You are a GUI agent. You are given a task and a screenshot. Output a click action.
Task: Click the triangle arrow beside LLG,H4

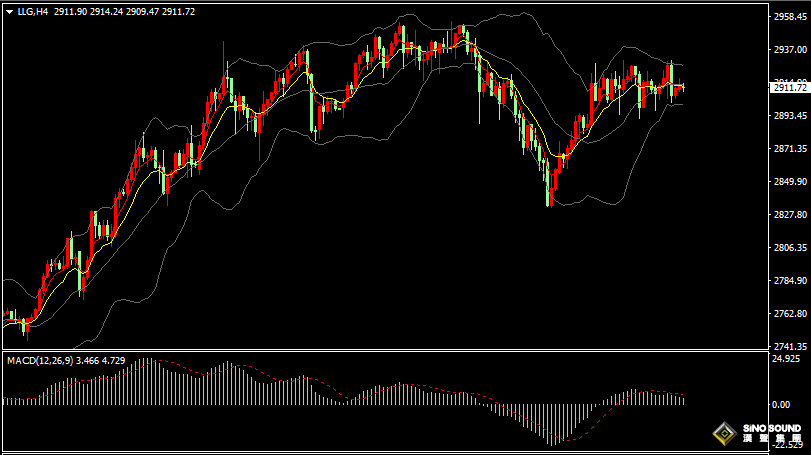9,10
